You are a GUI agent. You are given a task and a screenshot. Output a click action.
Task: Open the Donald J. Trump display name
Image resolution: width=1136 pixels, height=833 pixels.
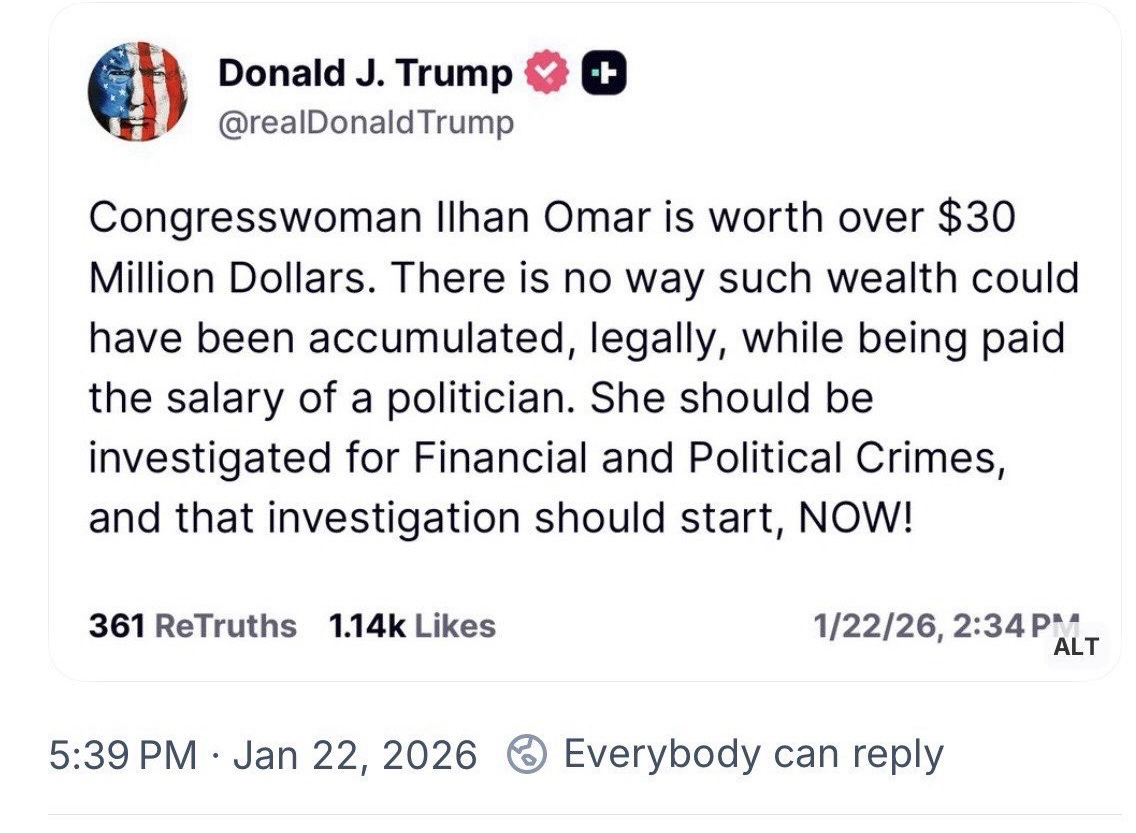365,73
